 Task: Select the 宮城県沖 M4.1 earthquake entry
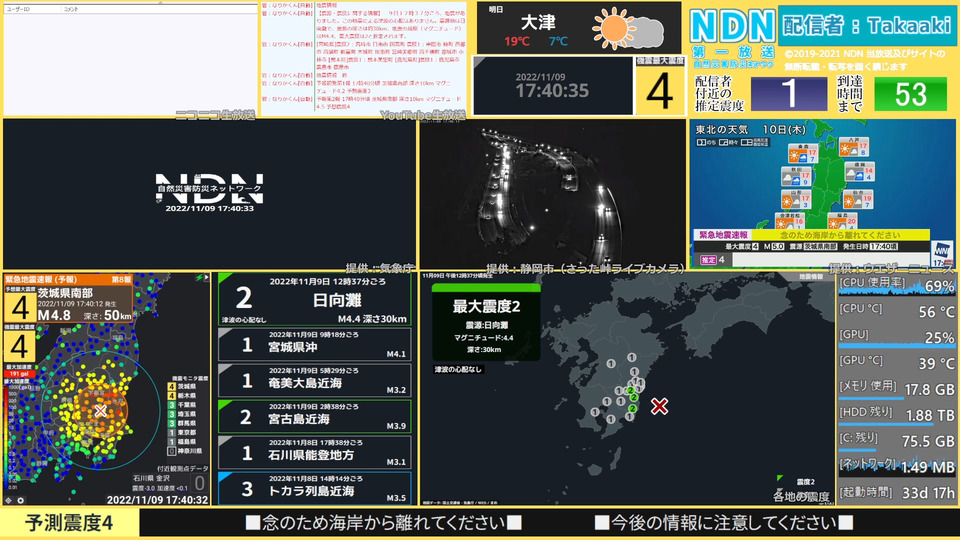coord(315,345)
